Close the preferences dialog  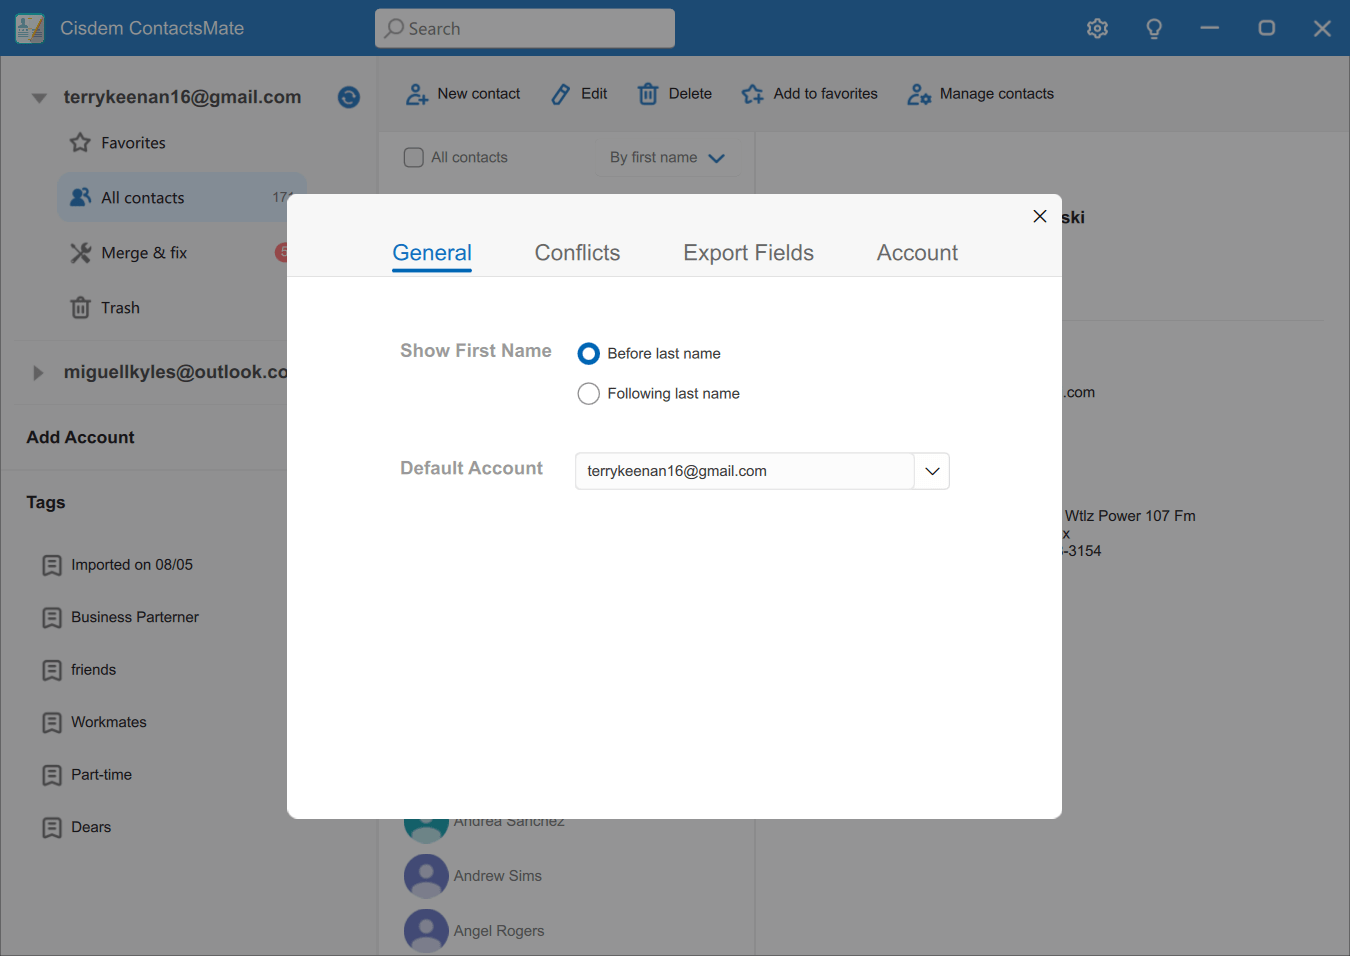[1040, 216]
